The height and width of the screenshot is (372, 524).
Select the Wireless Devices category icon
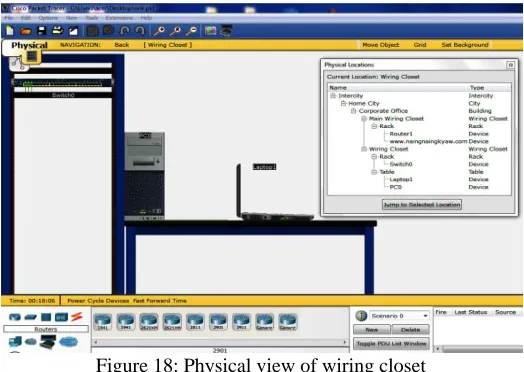61,317
